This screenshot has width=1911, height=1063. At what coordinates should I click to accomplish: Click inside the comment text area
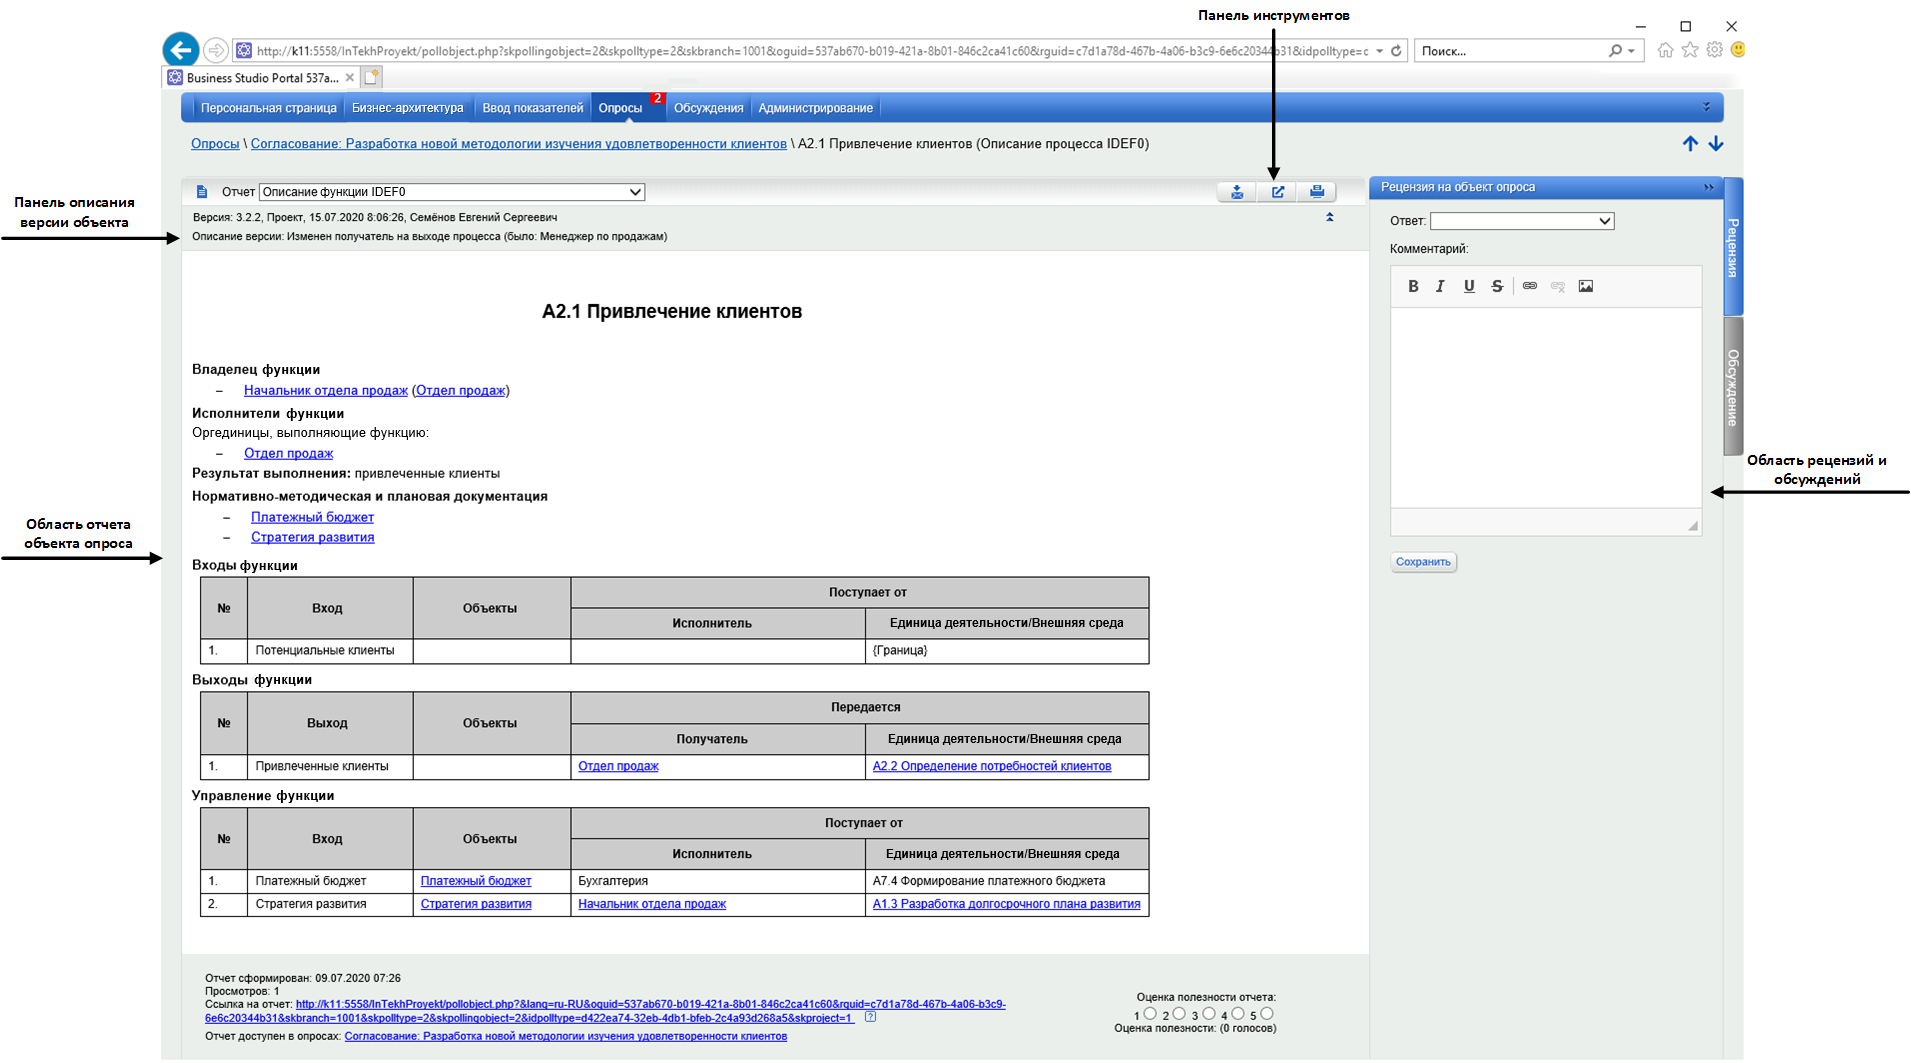click(x=1545, y=405)
